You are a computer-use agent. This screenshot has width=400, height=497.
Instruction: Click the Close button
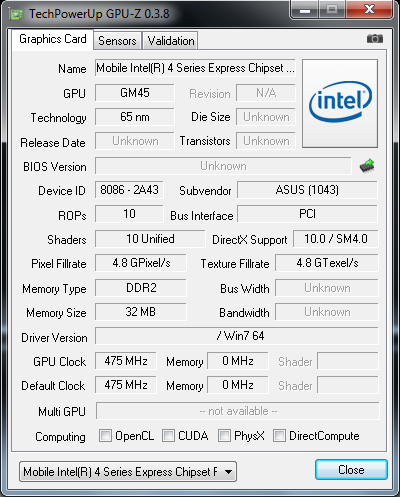click(351, 470)
